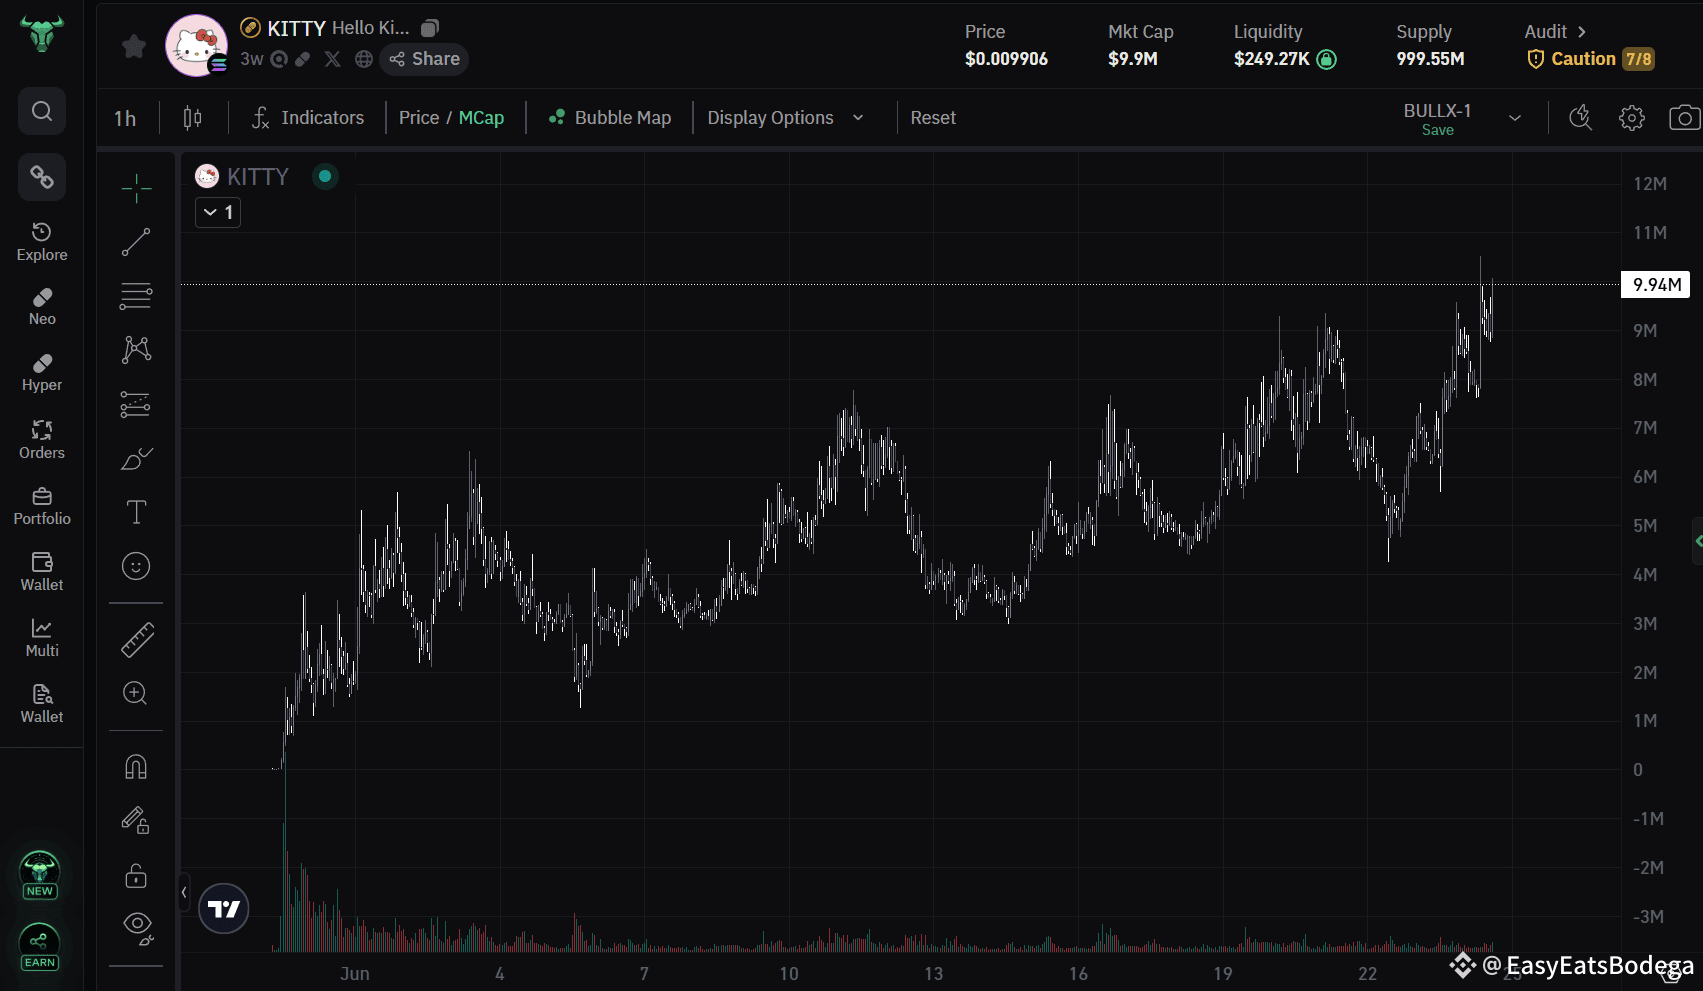Click the green liquidity lock icon
This screenshot has width=1703, height=991.
[x=1326, y=59]
